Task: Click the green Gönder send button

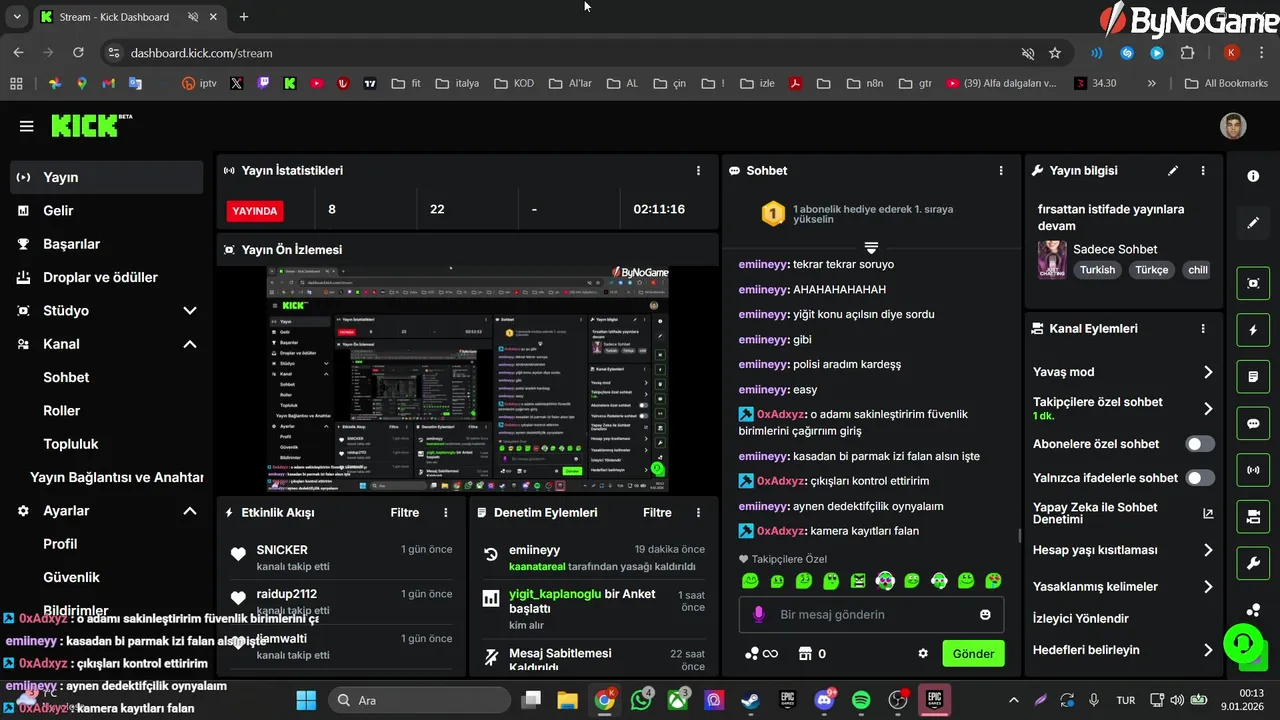Action: pyautogui.click(x=973, y=654)
